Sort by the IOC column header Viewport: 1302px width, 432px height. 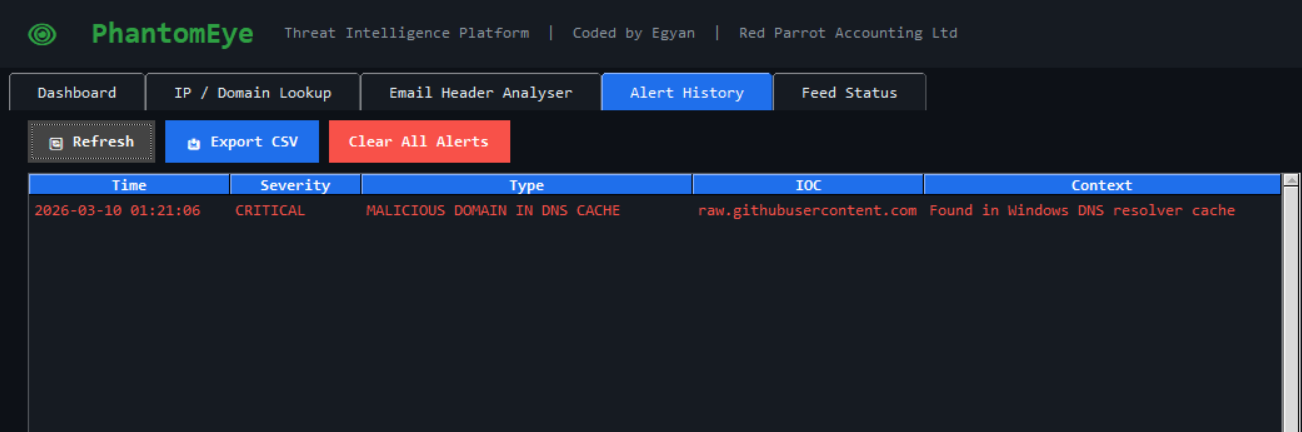[808, 185]
